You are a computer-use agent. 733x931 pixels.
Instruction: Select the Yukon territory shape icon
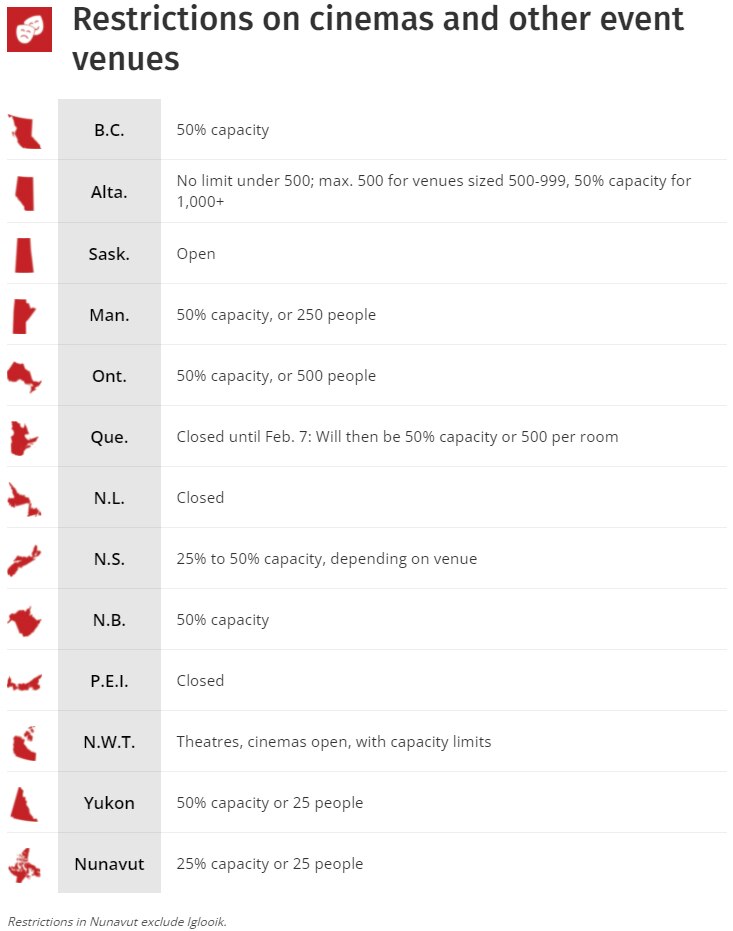click(x=23, y=804)
